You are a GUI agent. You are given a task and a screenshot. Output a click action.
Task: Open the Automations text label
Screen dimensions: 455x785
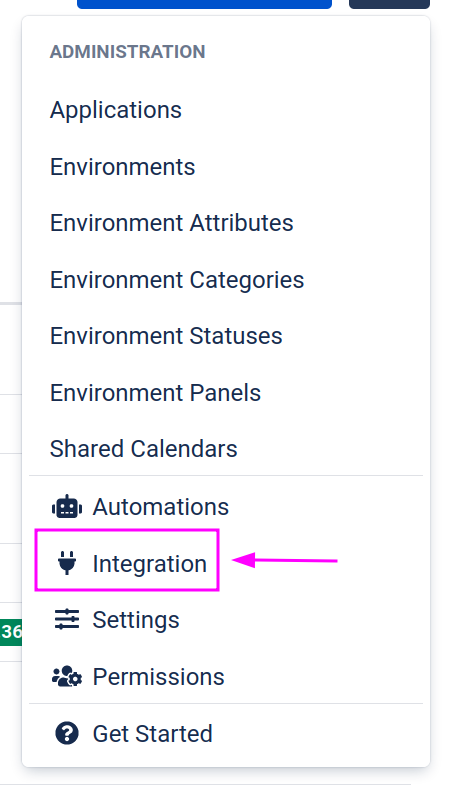pyautogui.click(x=161, y=507)
